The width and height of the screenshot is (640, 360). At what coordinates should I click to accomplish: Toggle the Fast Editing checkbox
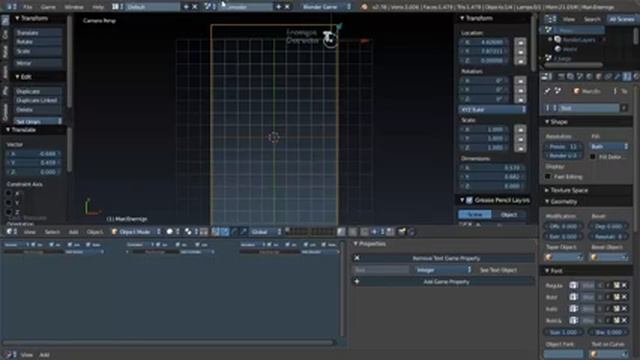click(x=548, y=177)
